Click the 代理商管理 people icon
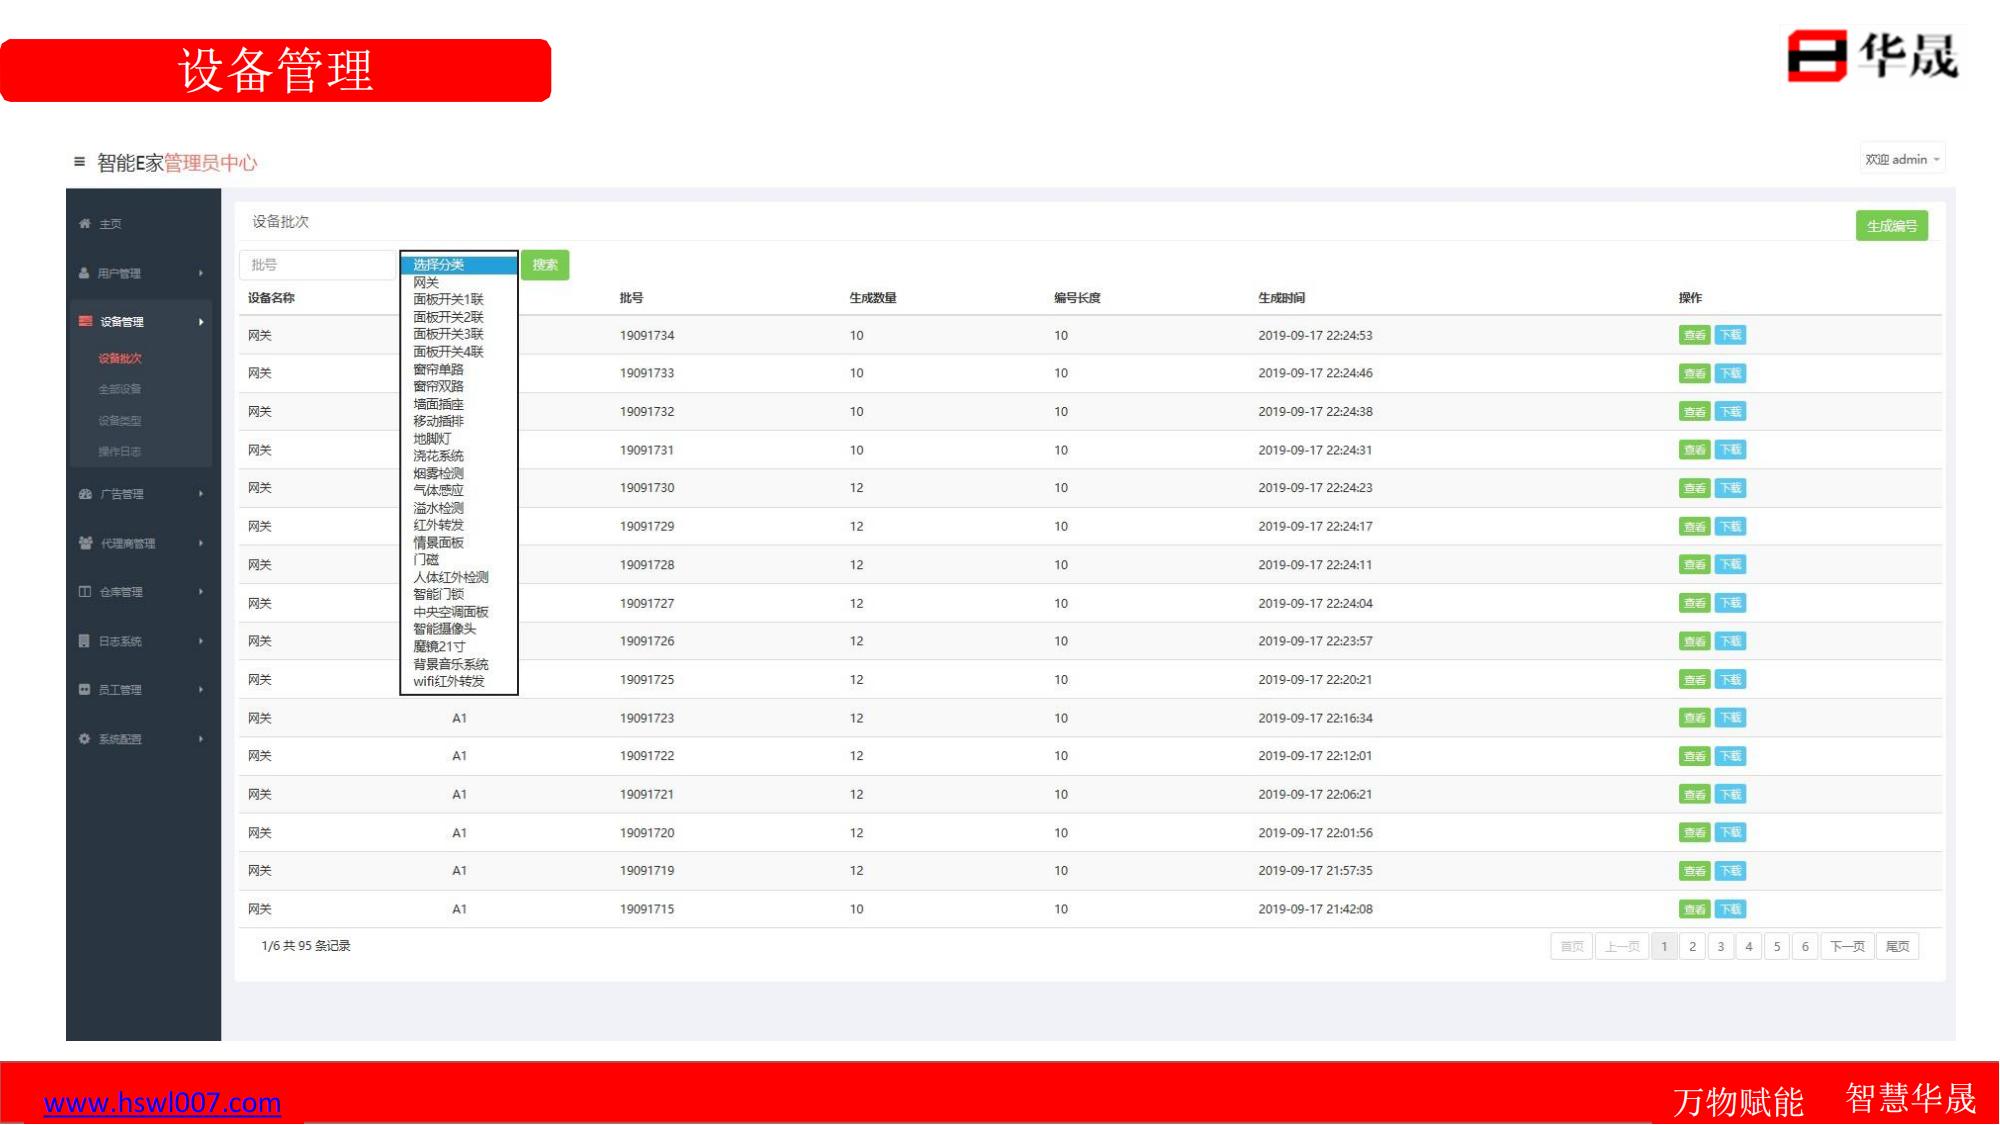 [x=86, y=543]
